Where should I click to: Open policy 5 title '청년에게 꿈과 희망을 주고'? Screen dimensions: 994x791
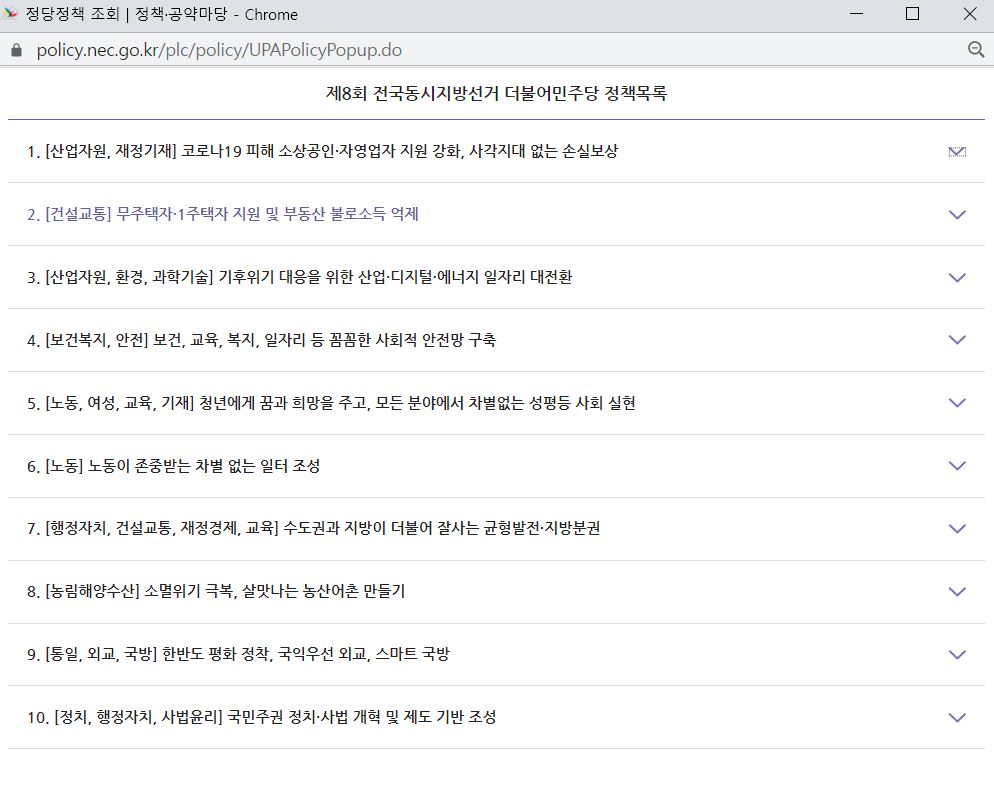pos(285,402)
